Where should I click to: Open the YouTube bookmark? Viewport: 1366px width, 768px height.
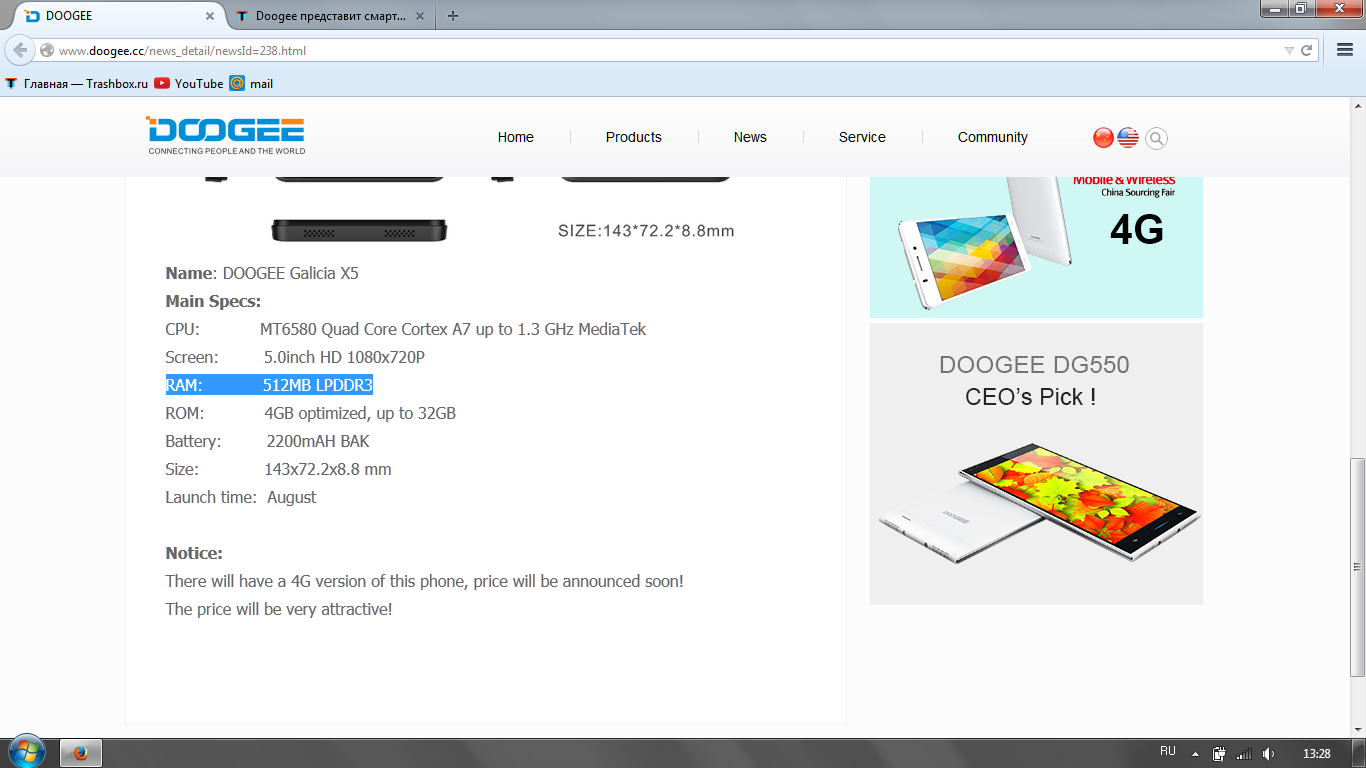pos(188,83)
